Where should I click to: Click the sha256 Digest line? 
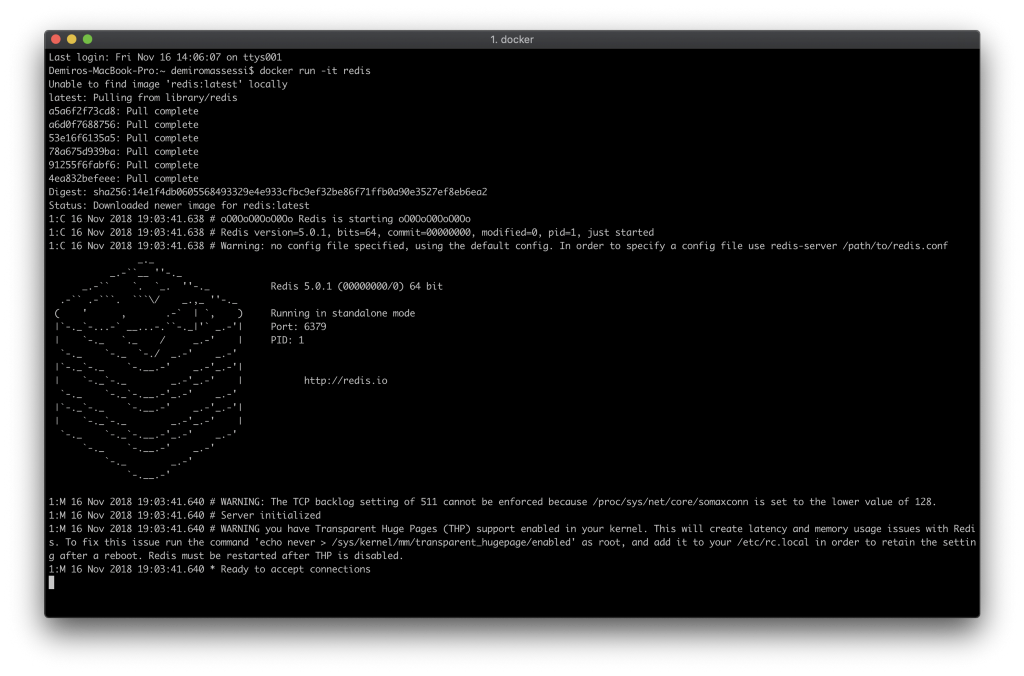coord(267,191)
